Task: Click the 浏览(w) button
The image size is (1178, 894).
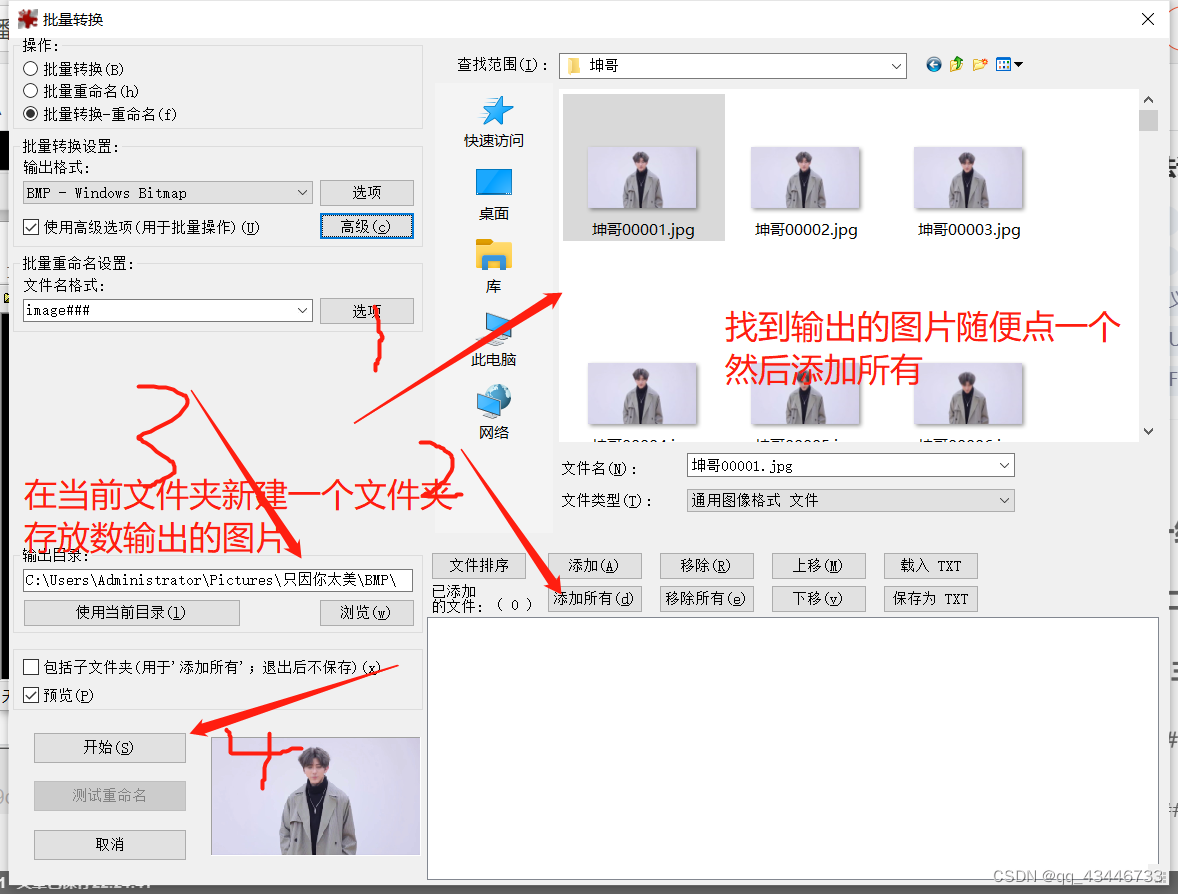Action: coord(367,613)
